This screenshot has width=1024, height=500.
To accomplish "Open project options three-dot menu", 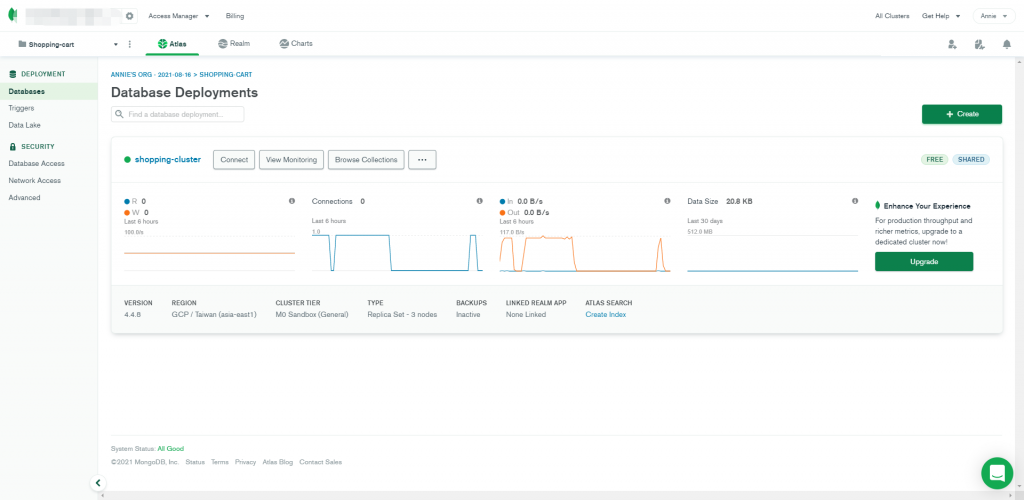I will pos(129,44).
